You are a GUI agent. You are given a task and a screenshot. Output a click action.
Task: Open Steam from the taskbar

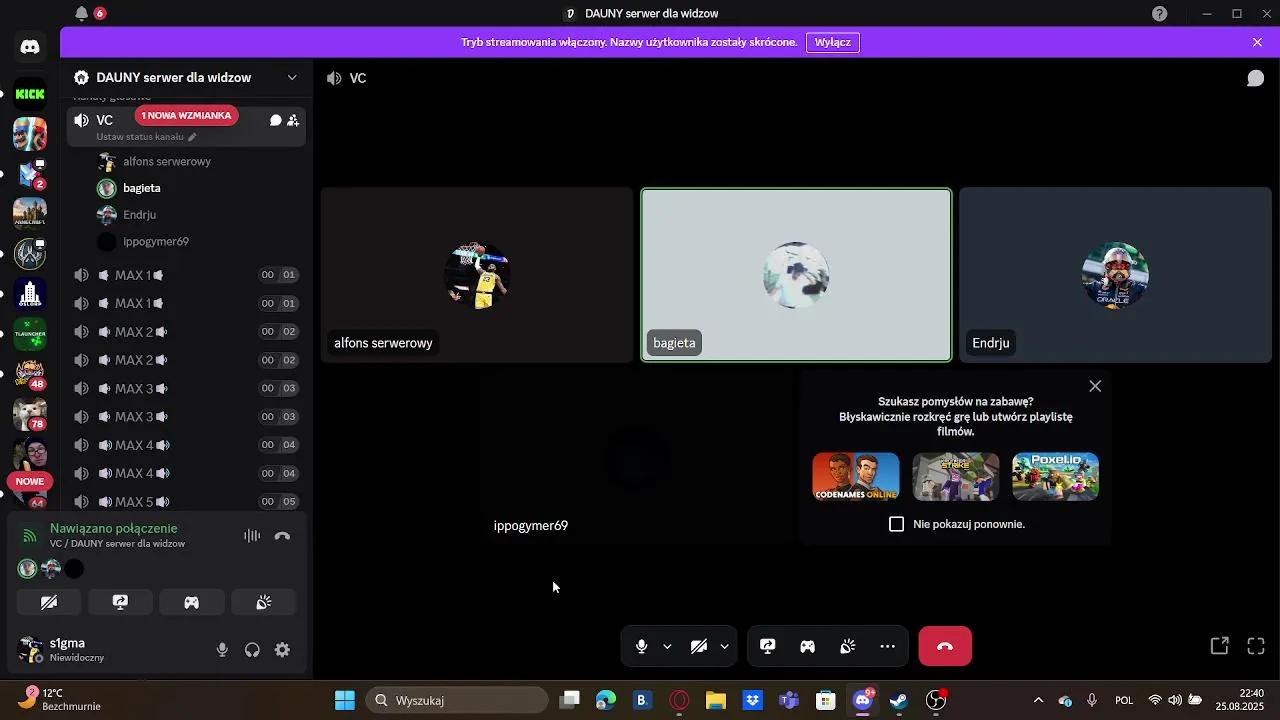(x=899, y=700)
